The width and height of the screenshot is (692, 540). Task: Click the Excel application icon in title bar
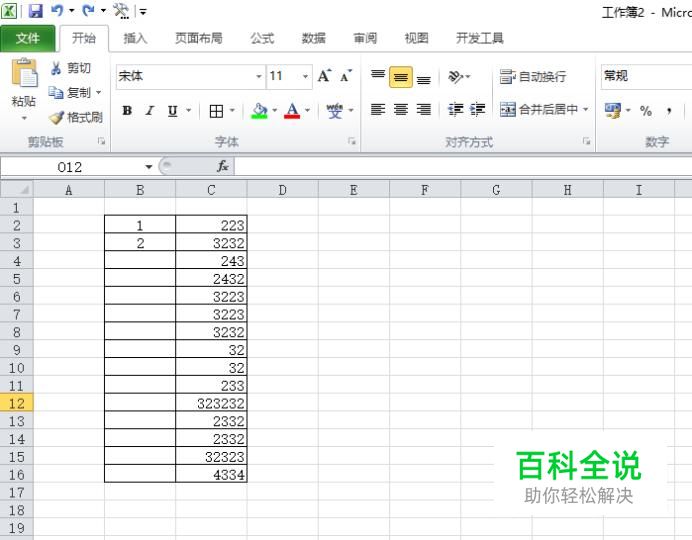pos(9,11)
